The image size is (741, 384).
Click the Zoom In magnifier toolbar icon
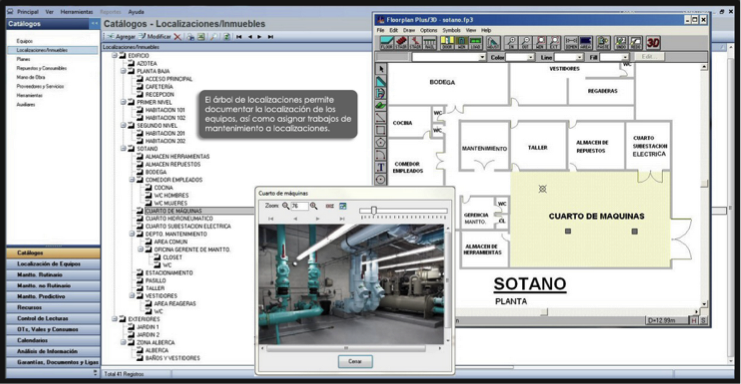511,43
